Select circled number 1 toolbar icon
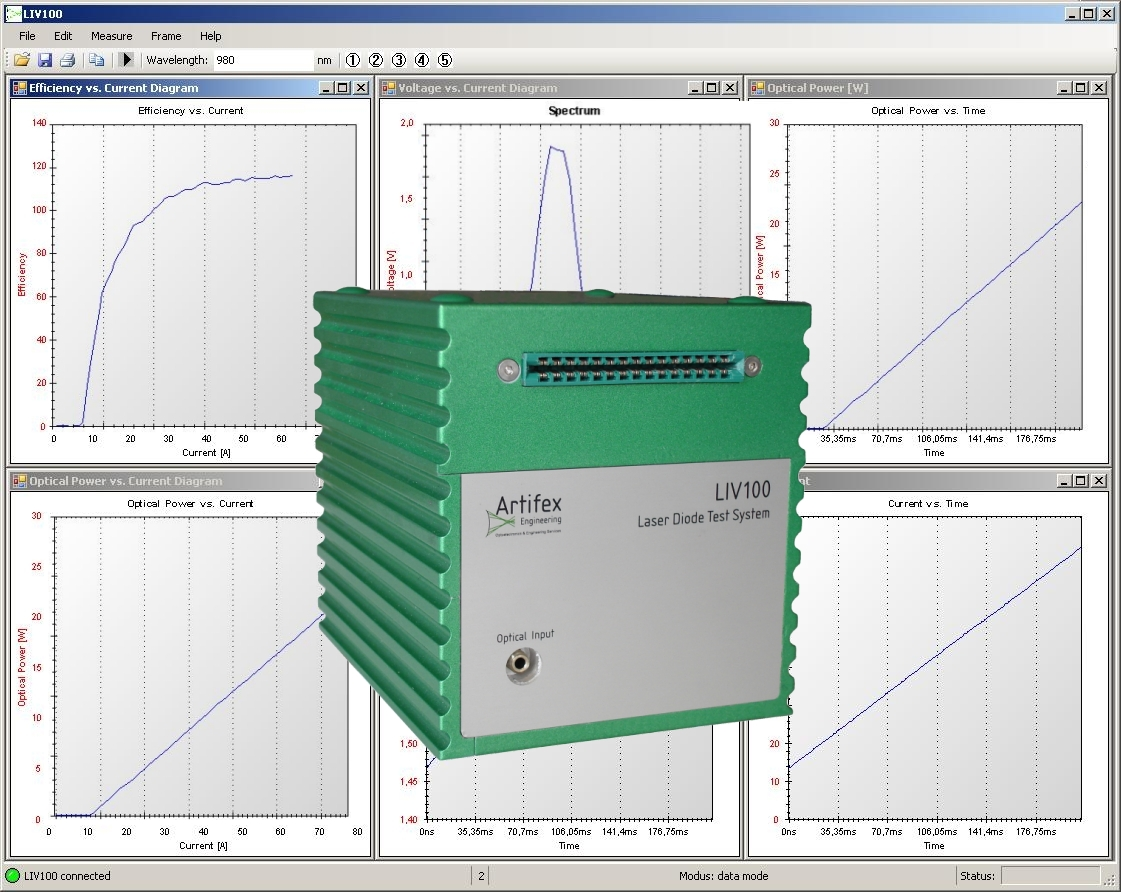 (353, 60)
